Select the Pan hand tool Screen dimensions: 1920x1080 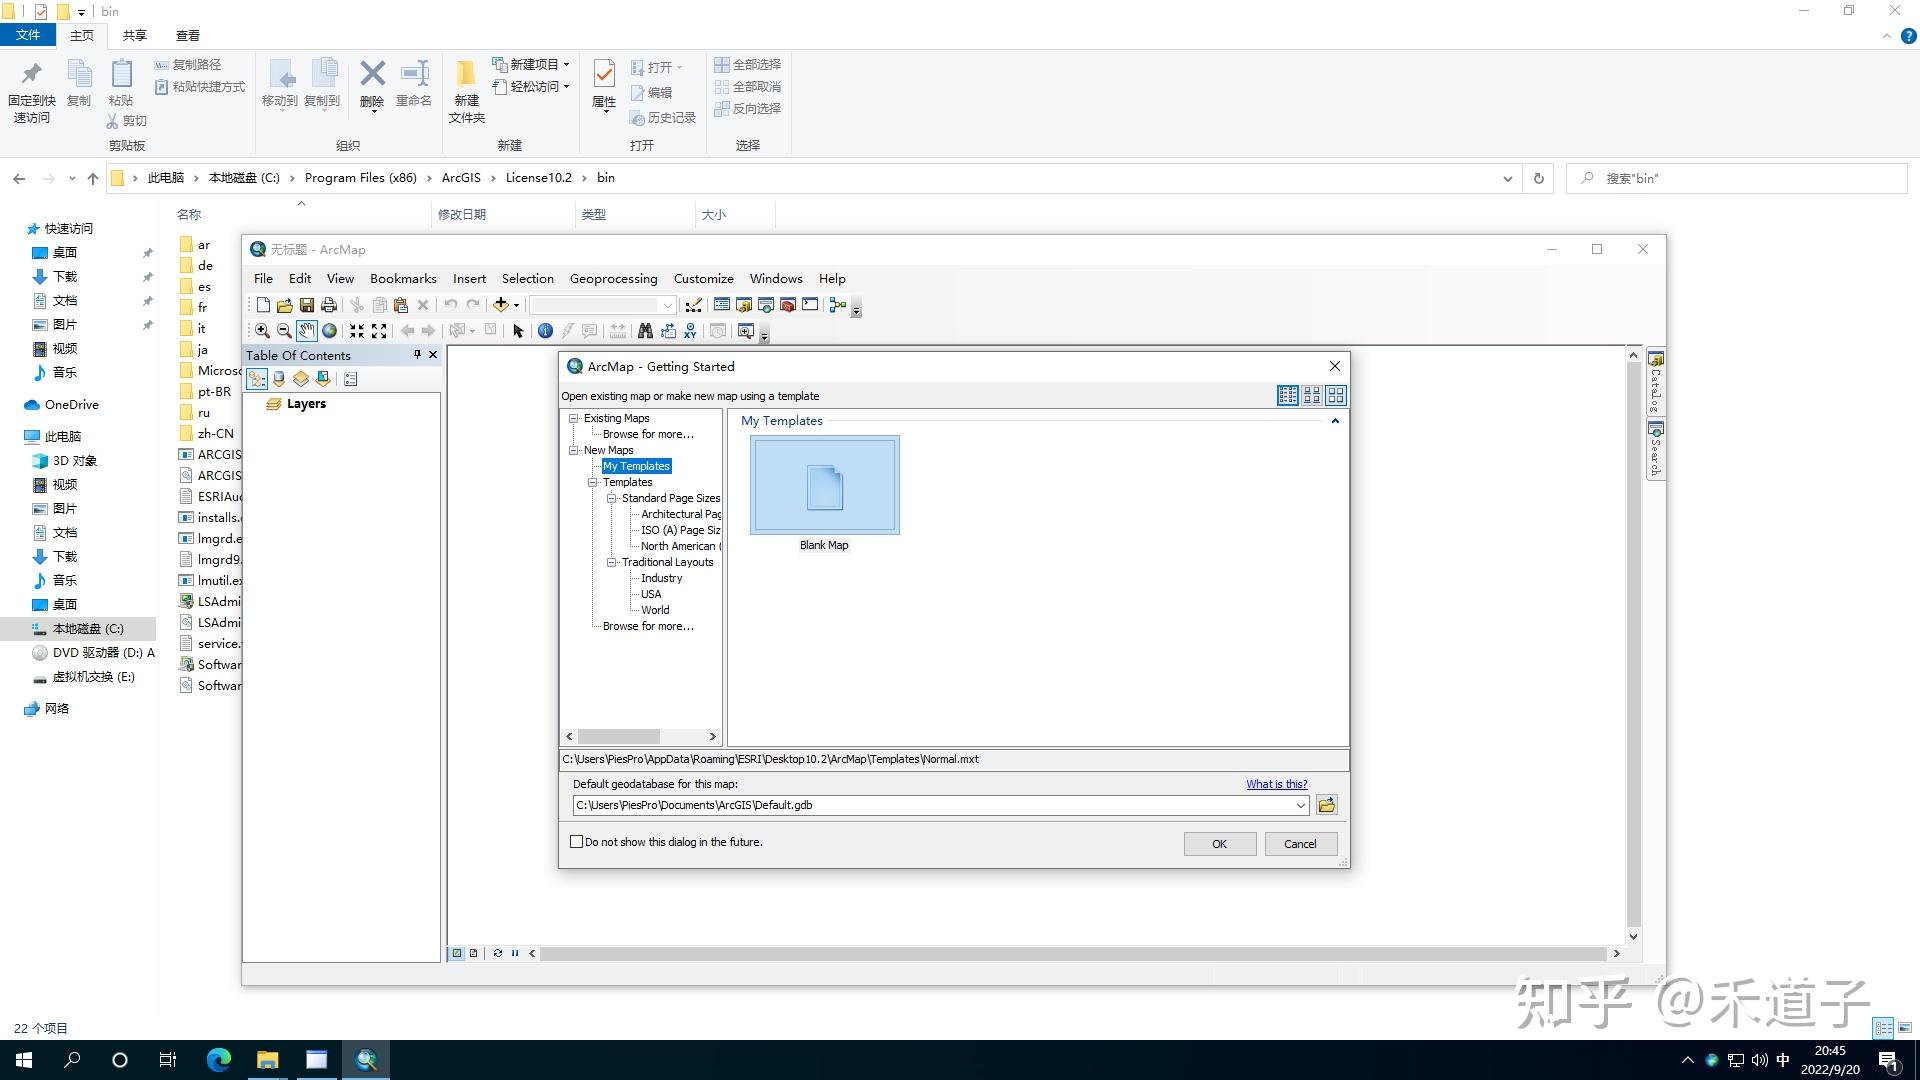click(307, 331)
